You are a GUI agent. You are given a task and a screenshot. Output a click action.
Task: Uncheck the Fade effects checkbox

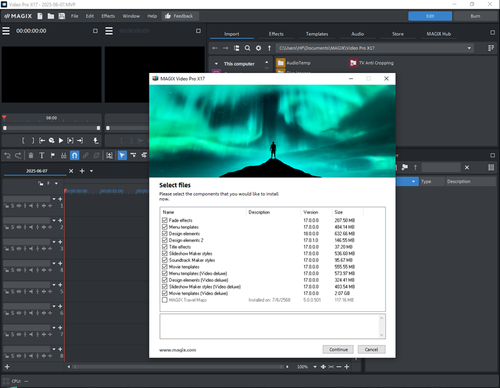pos(165,220)
